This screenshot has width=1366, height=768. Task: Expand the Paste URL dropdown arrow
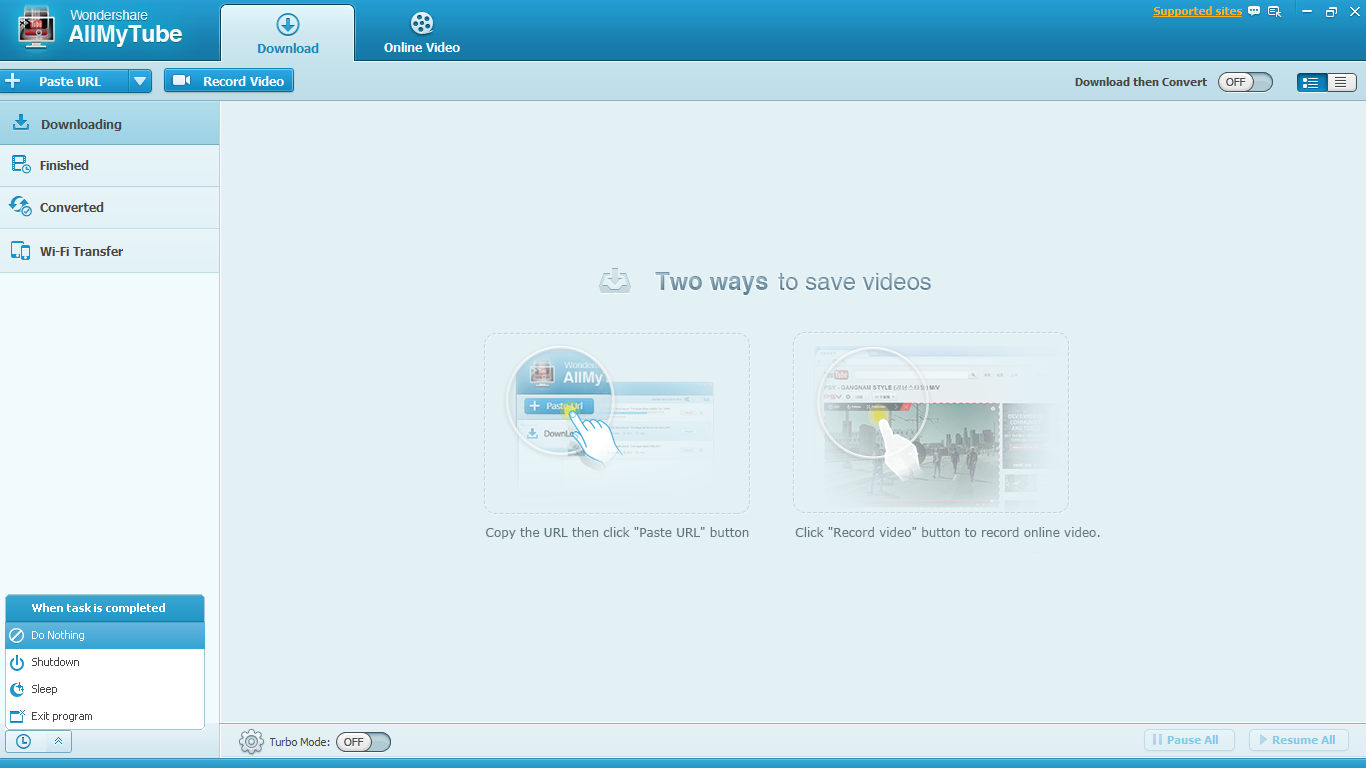click(140, 81)
